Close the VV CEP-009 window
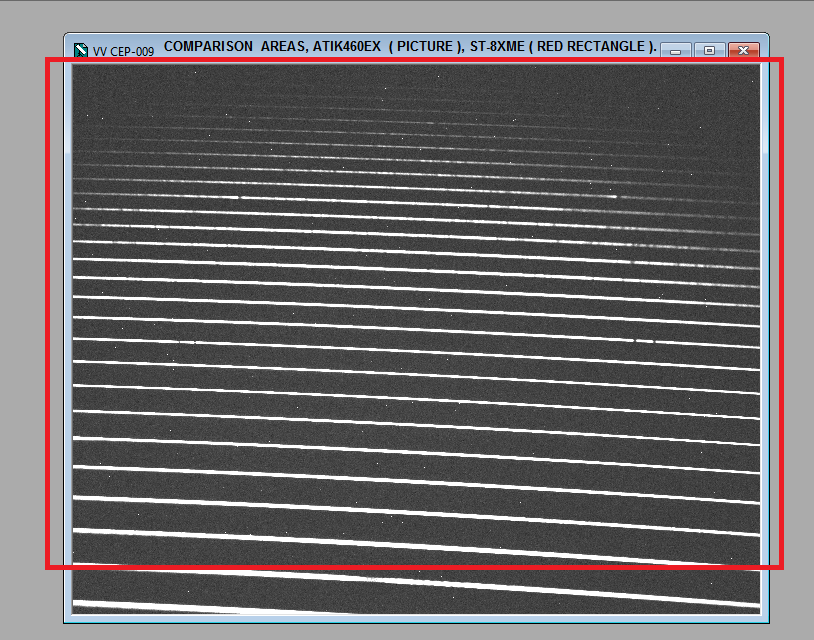The width and height of the screenshot is (814, 640). click(x=742, y=50)
